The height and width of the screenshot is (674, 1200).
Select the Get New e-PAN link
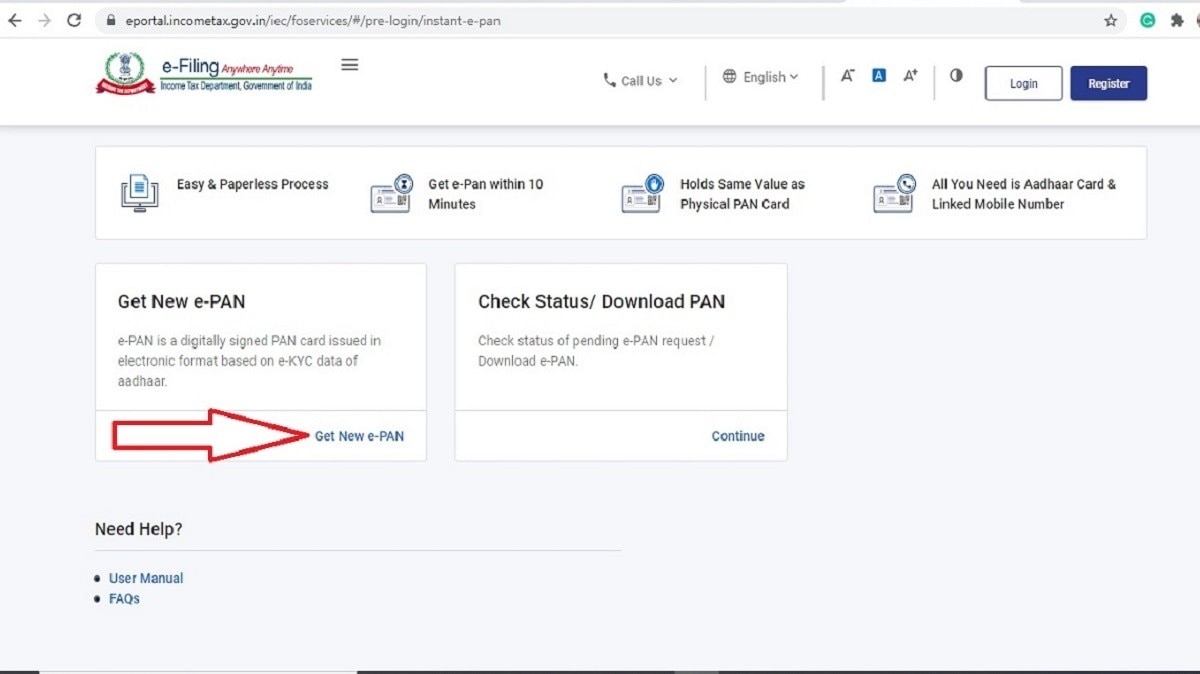[x=359, y=436]
